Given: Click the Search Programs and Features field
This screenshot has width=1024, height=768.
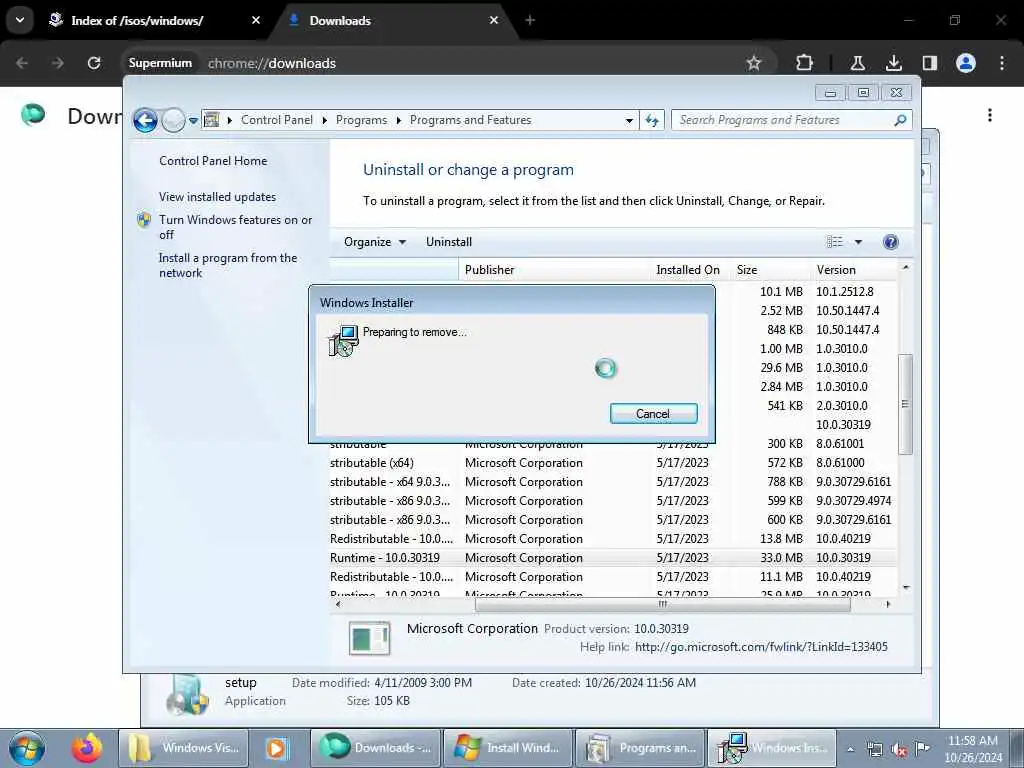Looking at the screenshot, I should click(x=782, y=120).
